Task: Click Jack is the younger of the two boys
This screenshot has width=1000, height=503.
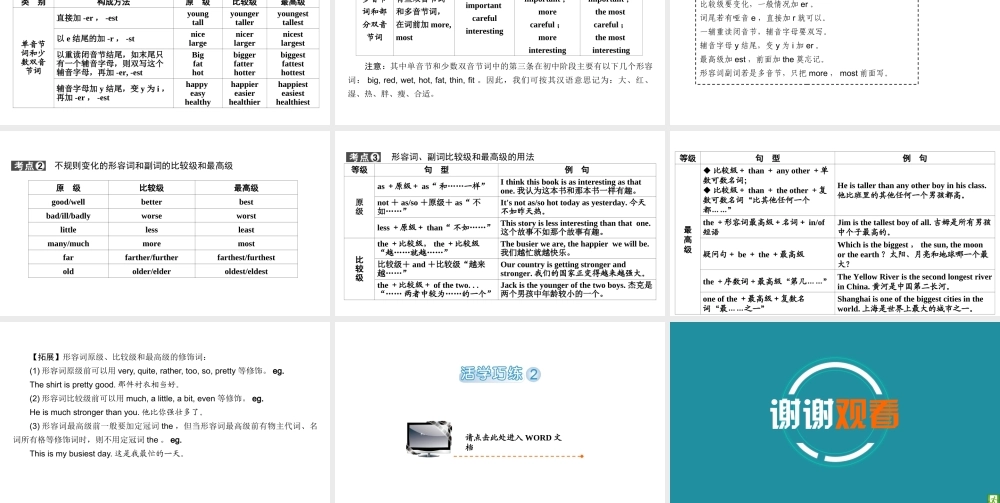Action: click(577, 289)
